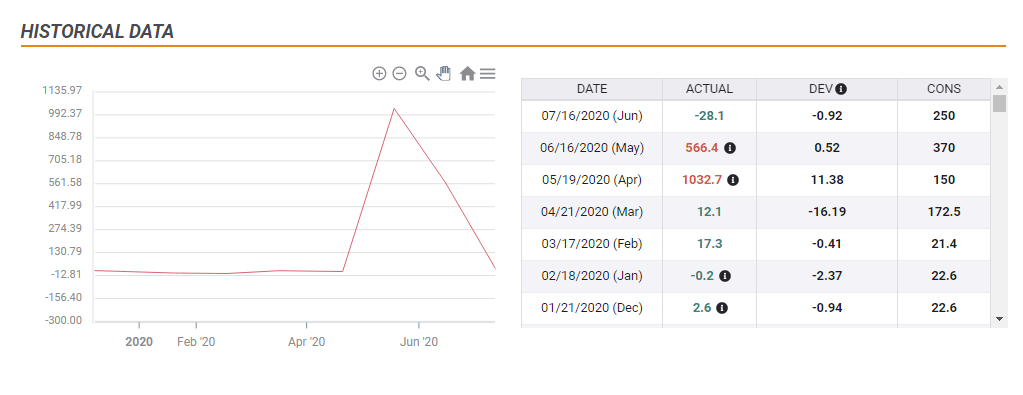Screen dimensions: 1023x395
Task: Reset chart zoom with home icon
Action: 467,74
